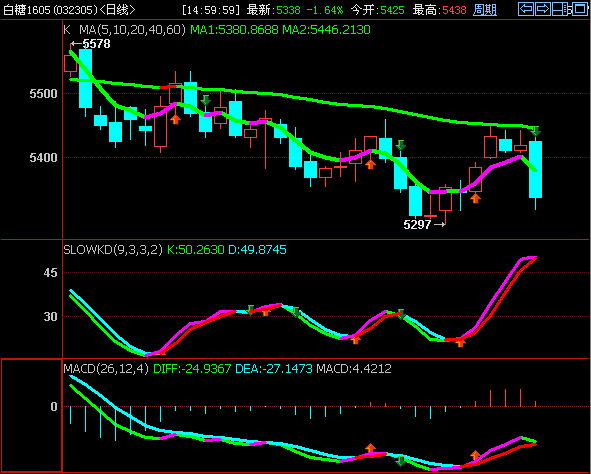Click the 日线 period label in title

coord(117,10)
